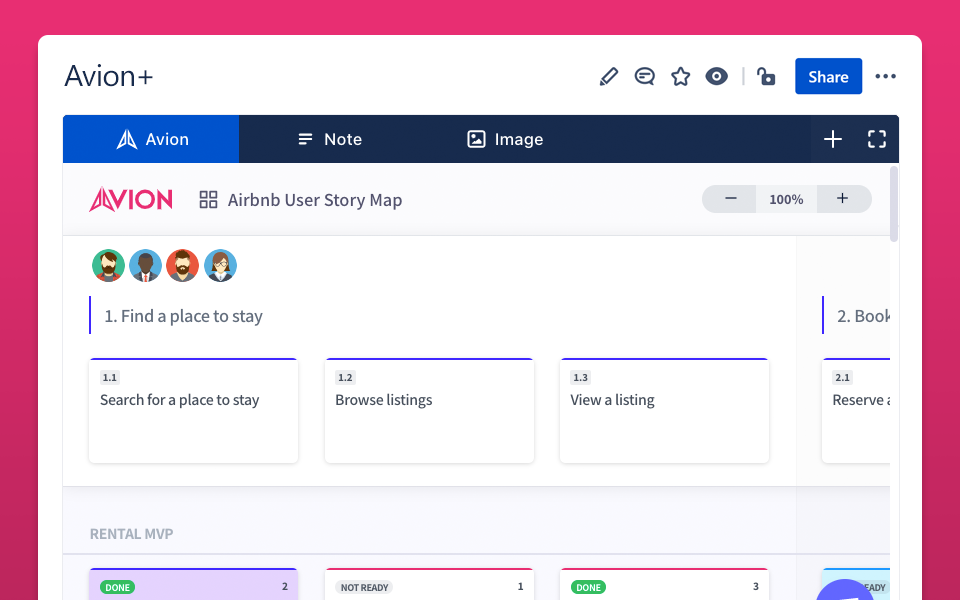Click the Avion logo

[131, 200]
